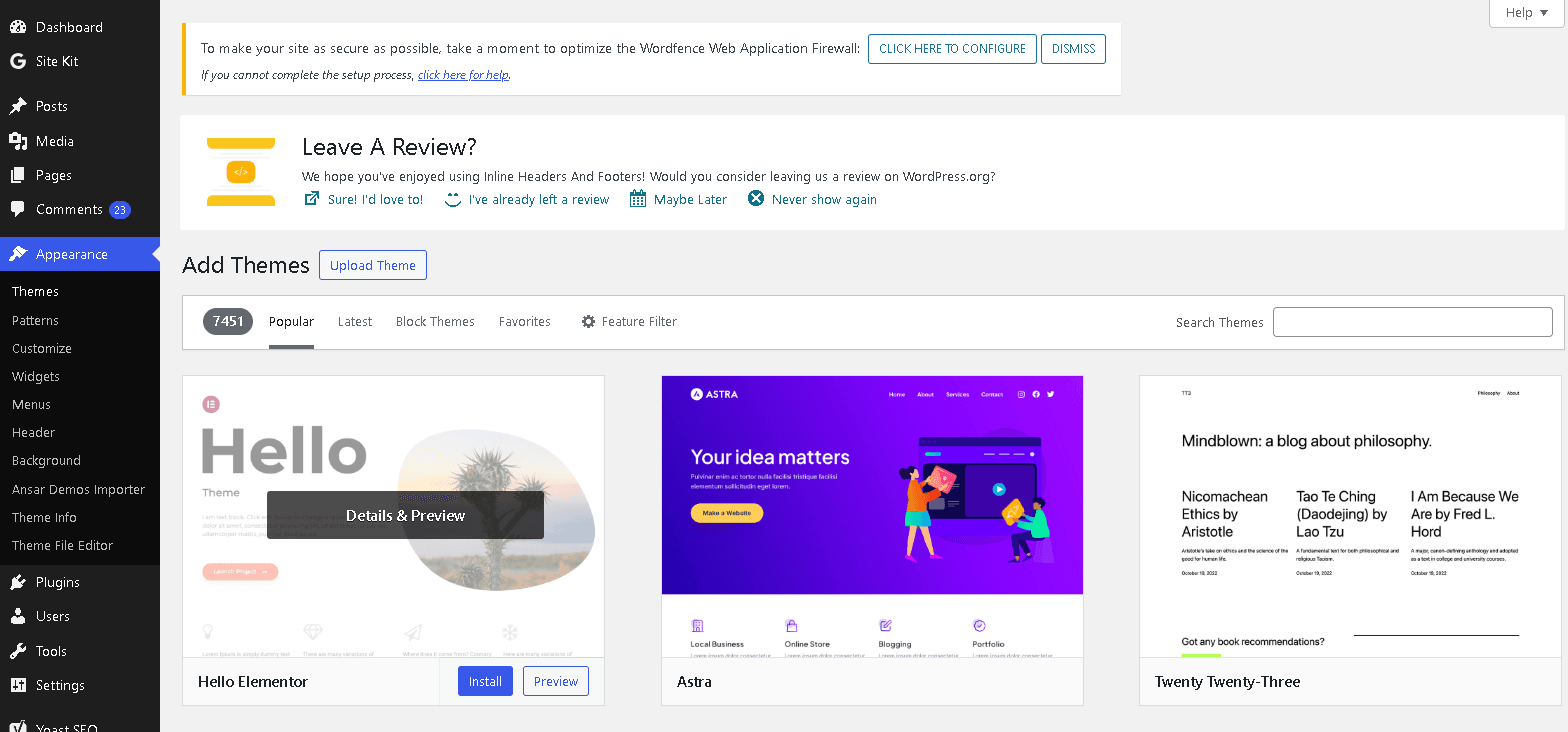Expand the Help dropdown tab
The height and width of the screenshot is (732, 1568).
click(1526, 13)
